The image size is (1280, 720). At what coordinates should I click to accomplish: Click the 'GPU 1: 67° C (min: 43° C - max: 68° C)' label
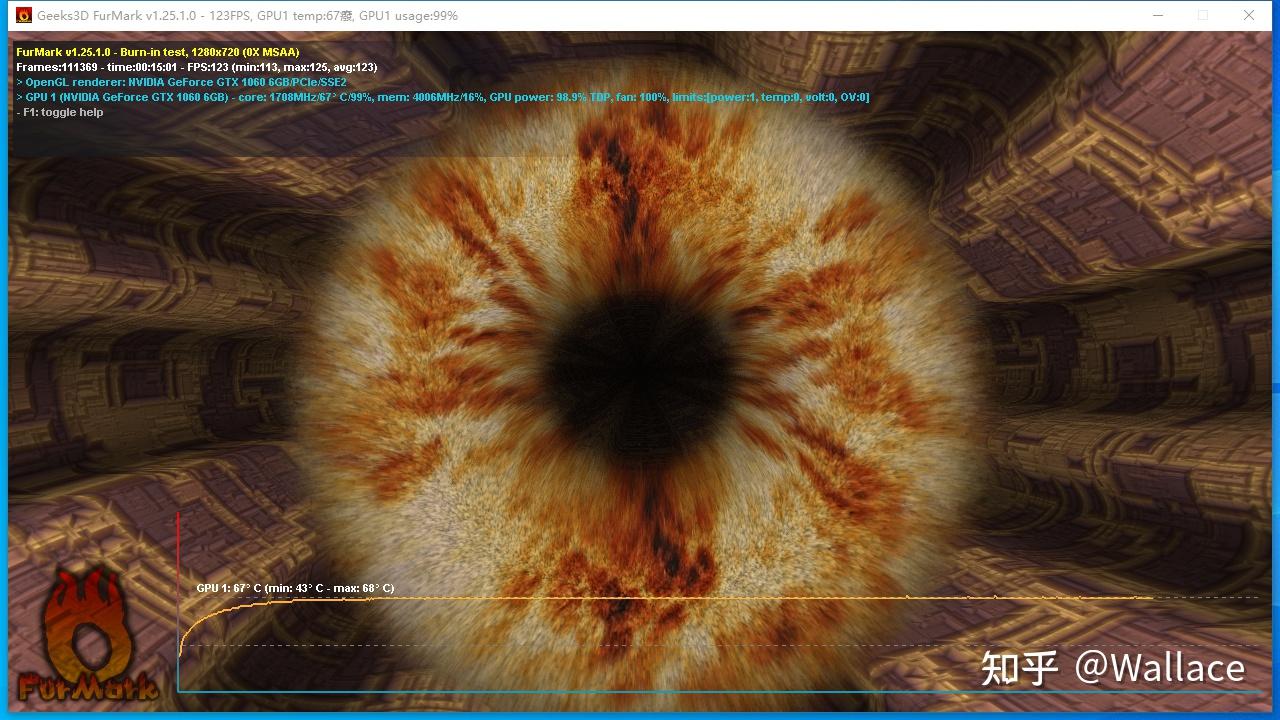coord(295,588)
